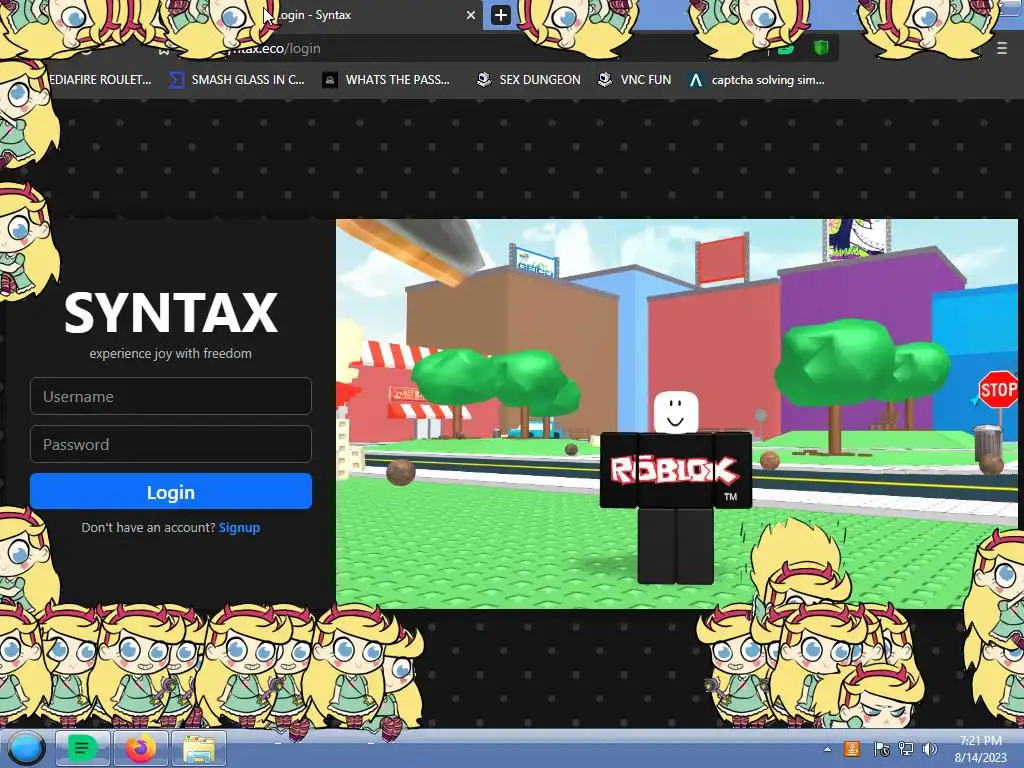Close the Login - Syntax tab

pos(470,14)
